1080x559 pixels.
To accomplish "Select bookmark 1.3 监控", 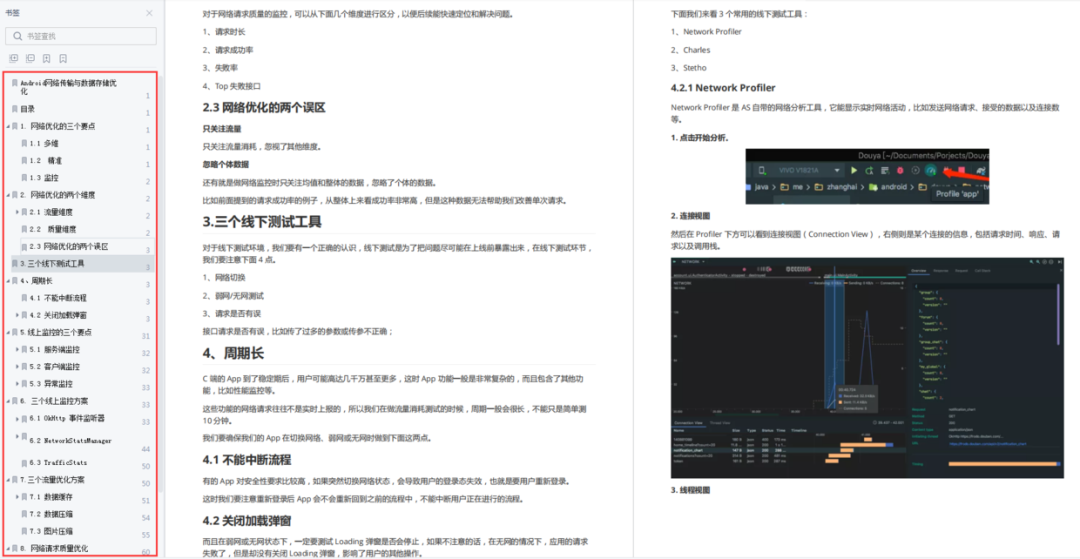I will point(44,178).
